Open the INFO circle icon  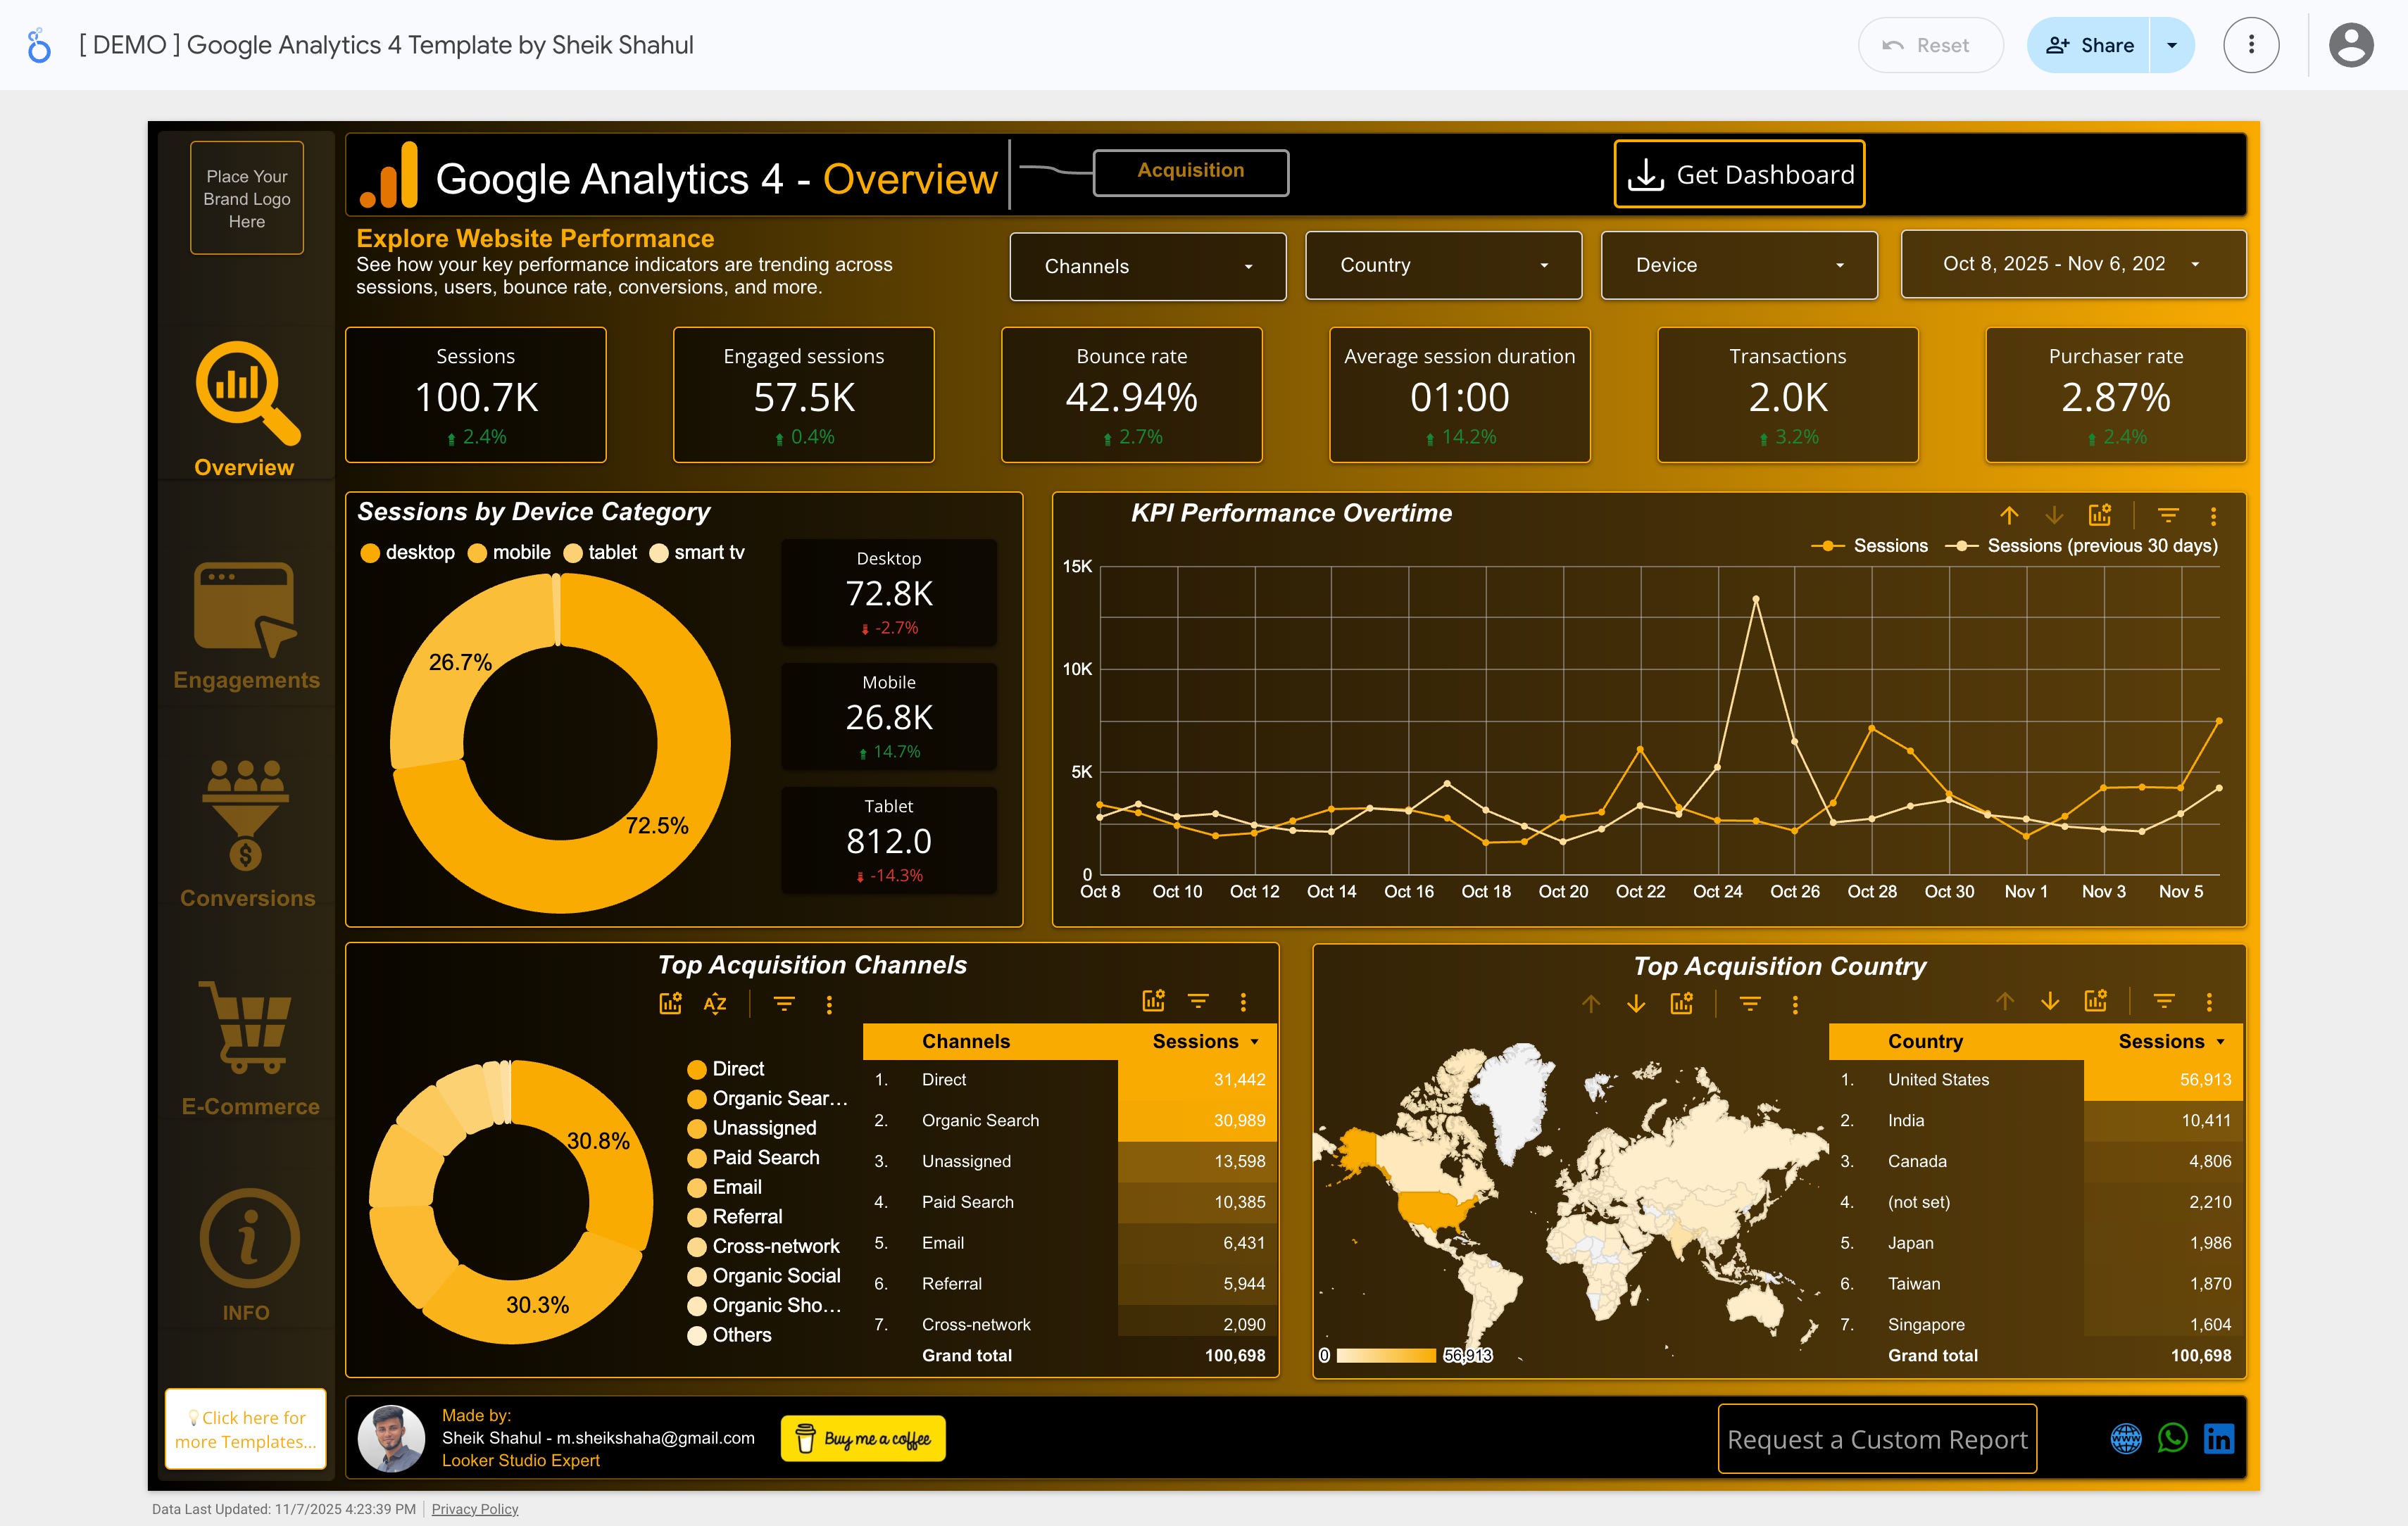click(249, 1238)
